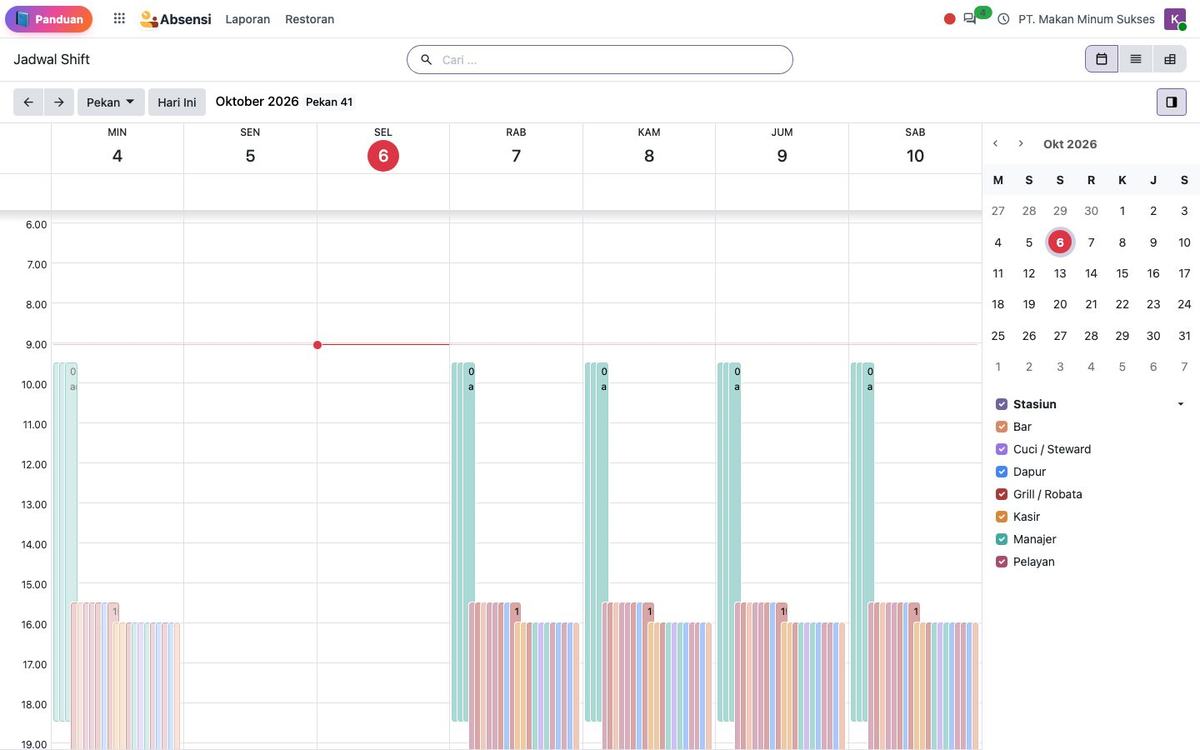Toggle the Stasiun master checkbox

[x=1002, y=404]
